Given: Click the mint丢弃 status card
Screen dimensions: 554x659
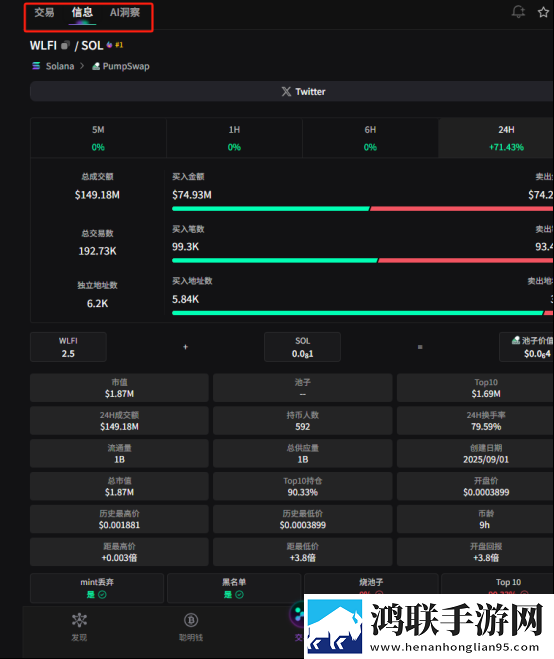Looking at the screenshot, I should tap(97, 588).
